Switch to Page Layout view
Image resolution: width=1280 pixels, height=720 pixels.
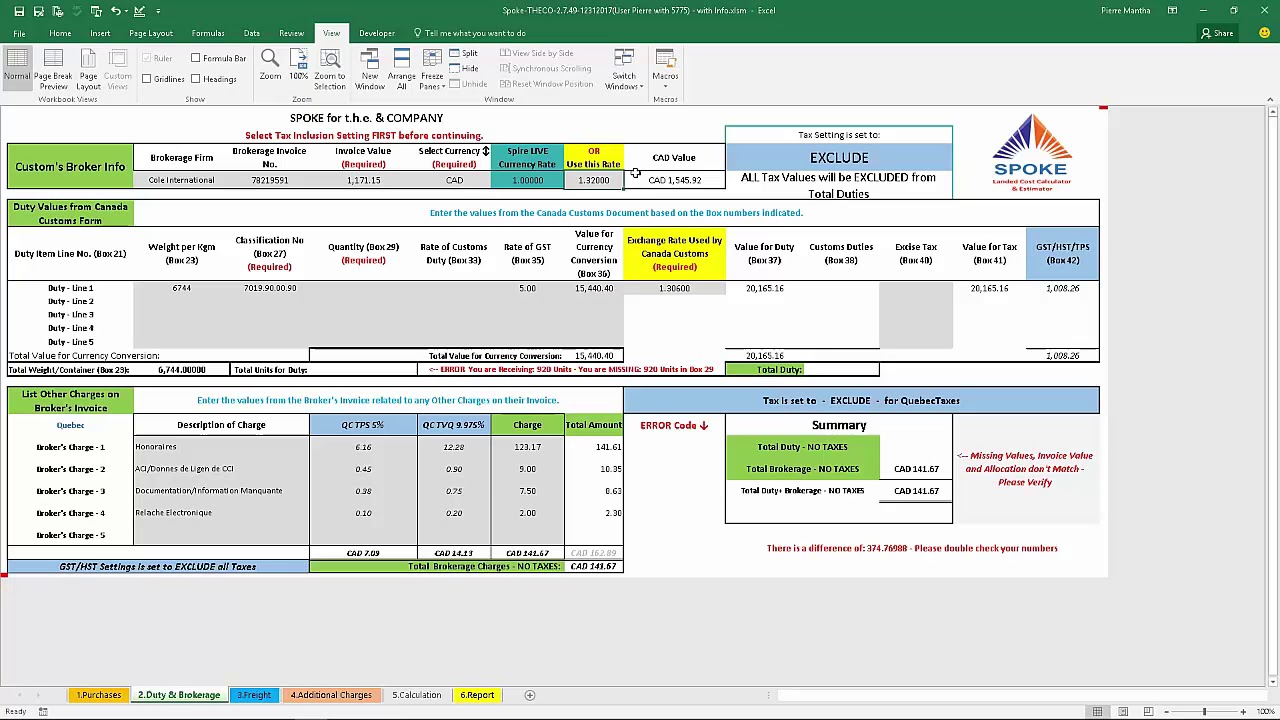(88, 69)
